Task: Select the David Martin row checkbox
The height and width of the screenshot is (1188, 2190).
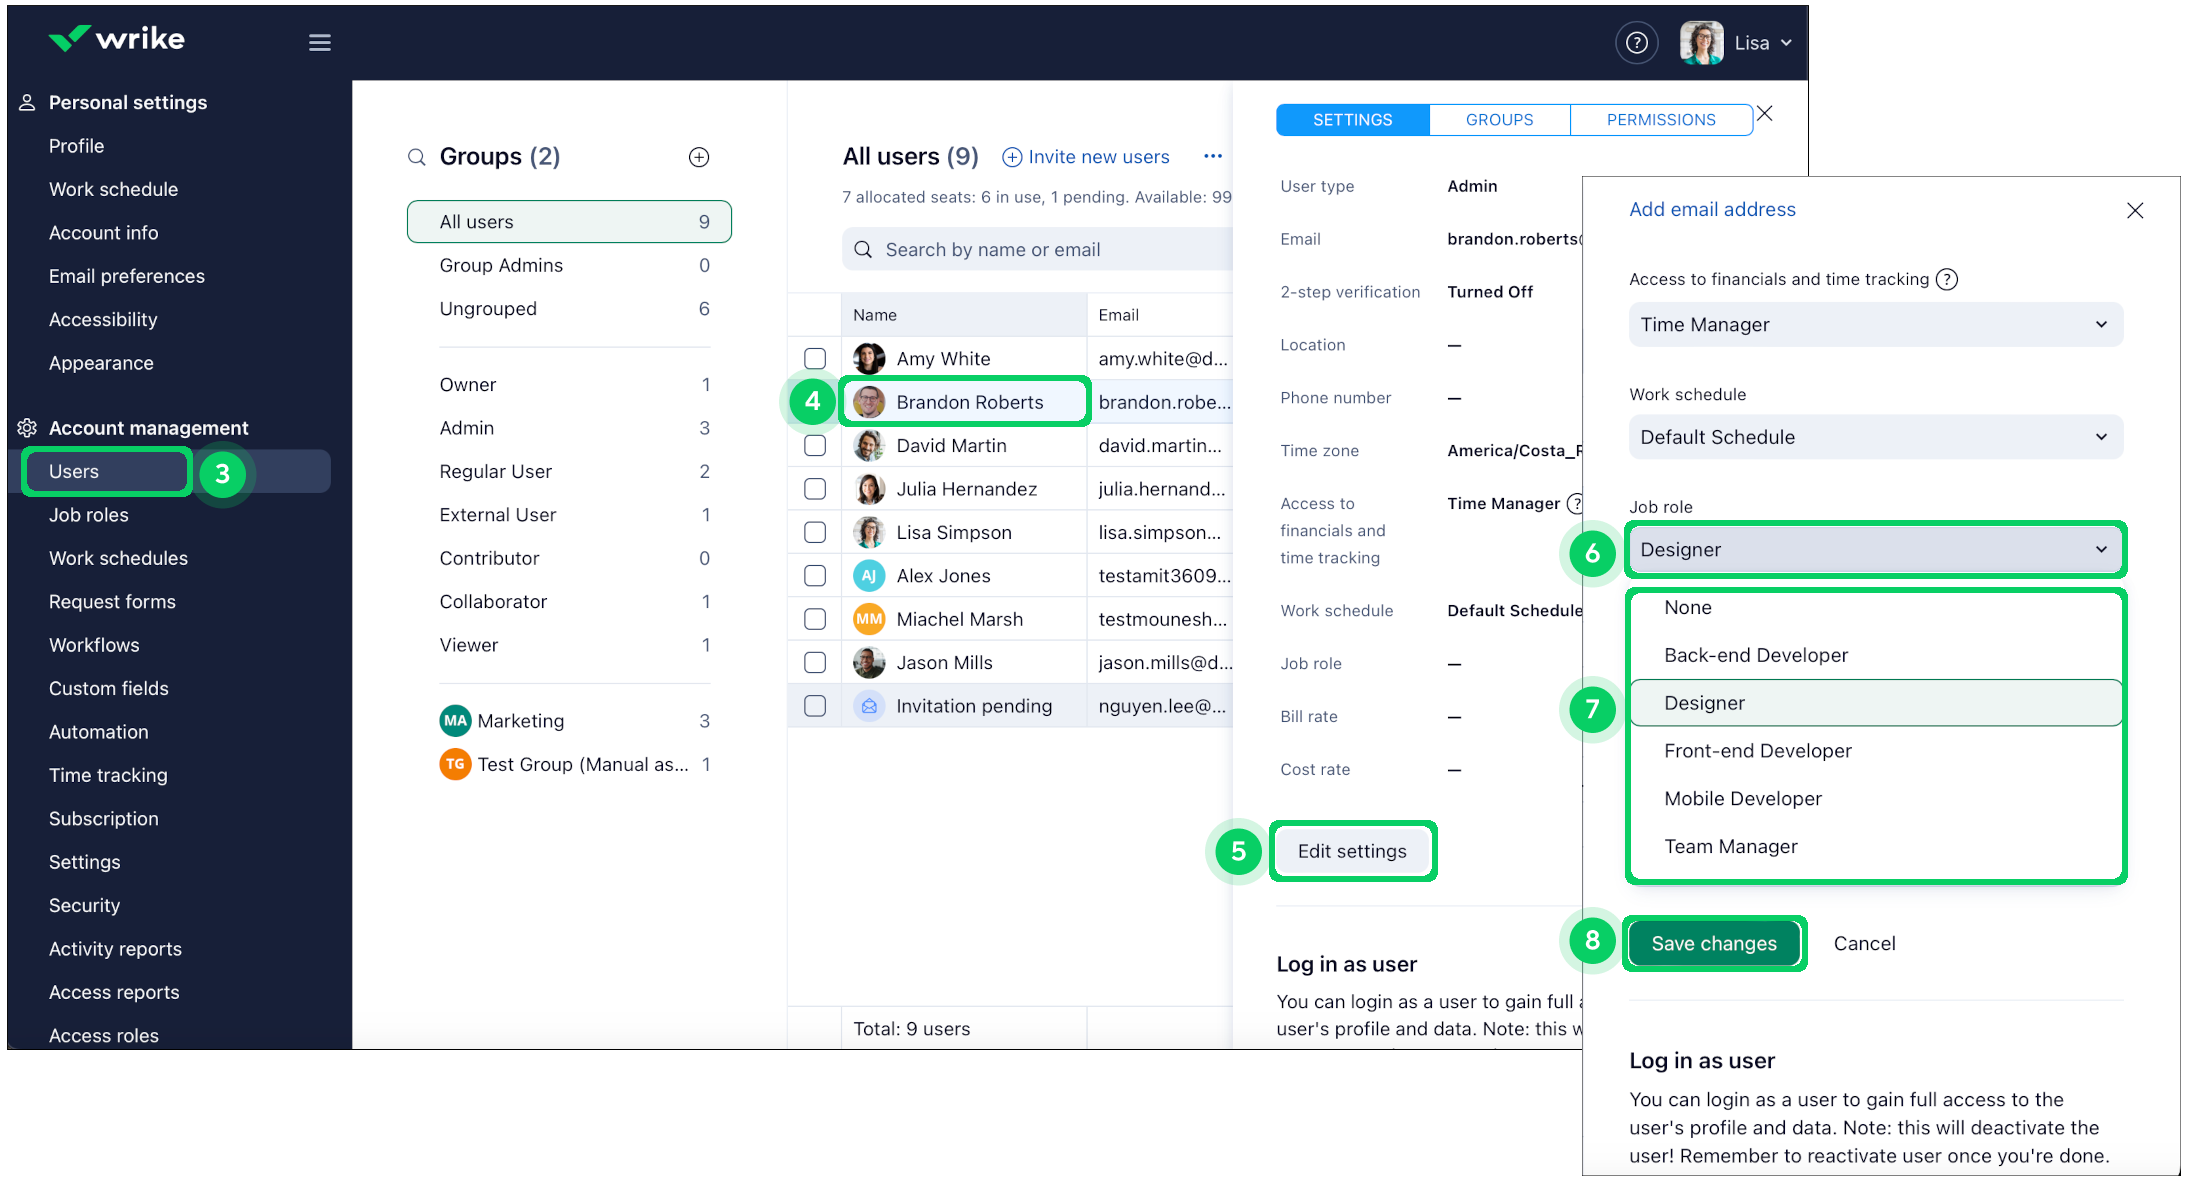Action: (x=815, y=445)
